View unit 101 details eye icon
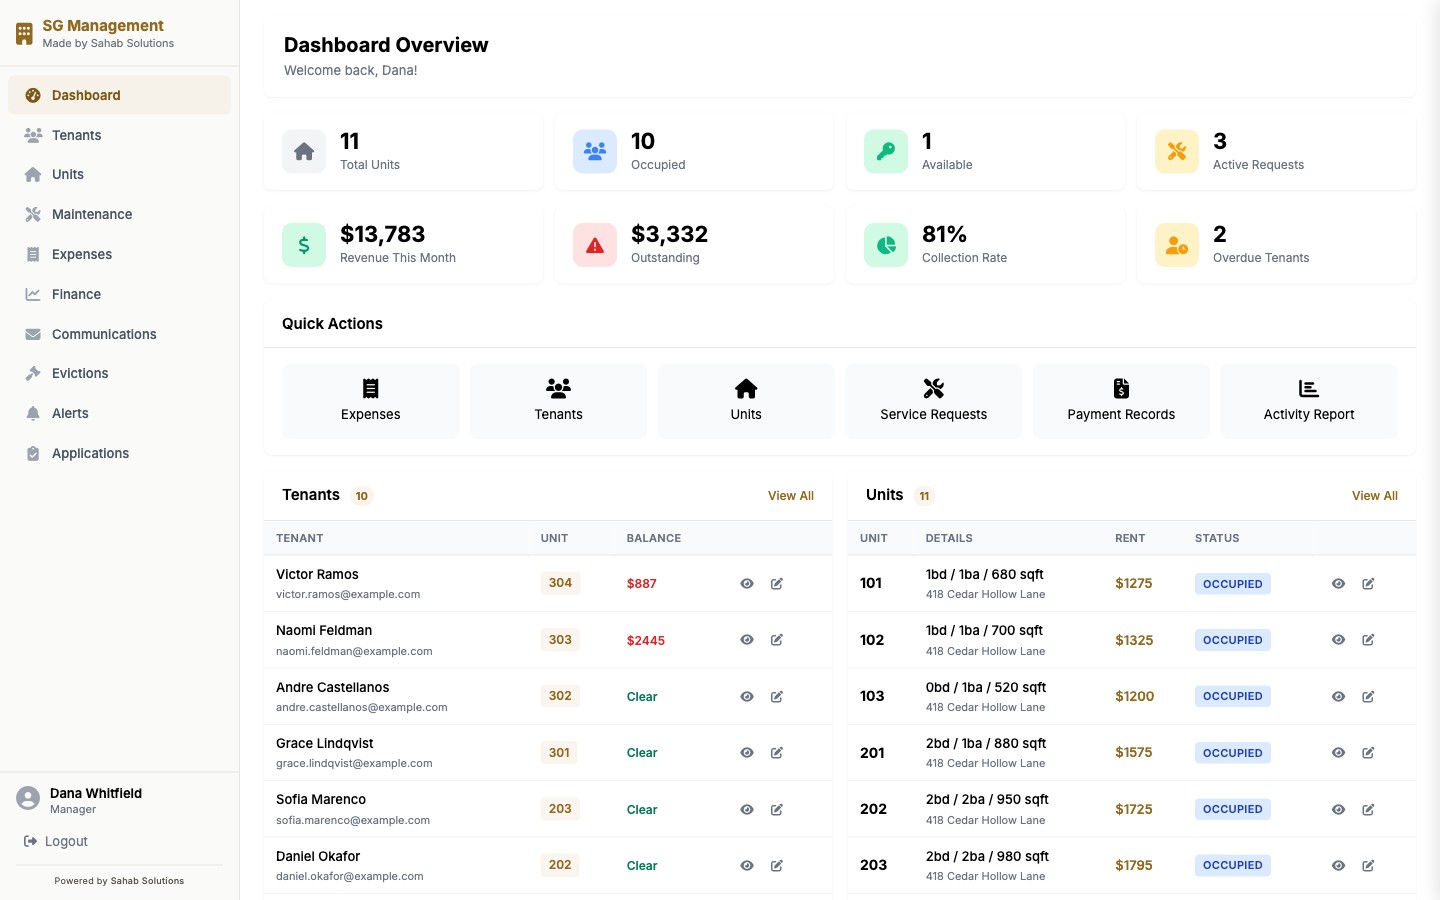 pyautogui.click(x=1338, y=584)
